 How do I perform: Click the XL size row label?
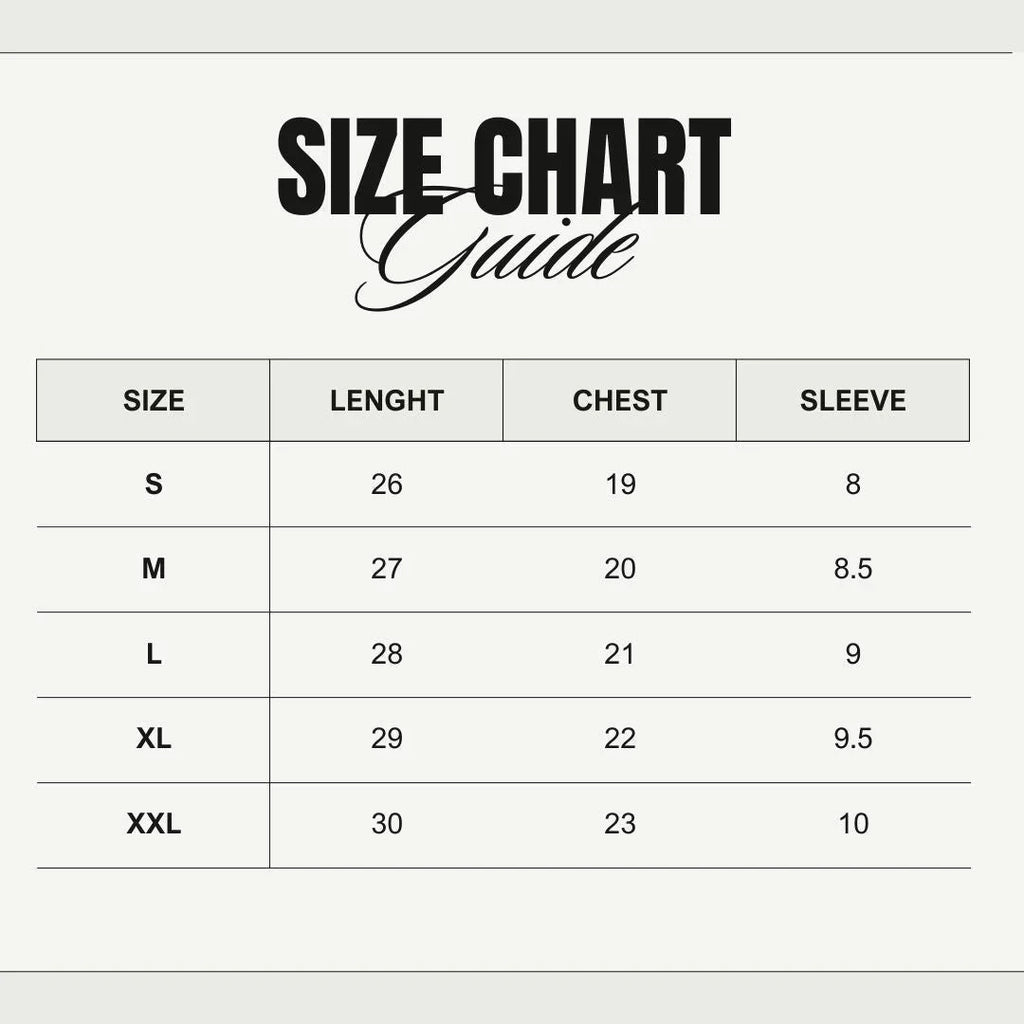pos(154,740)
